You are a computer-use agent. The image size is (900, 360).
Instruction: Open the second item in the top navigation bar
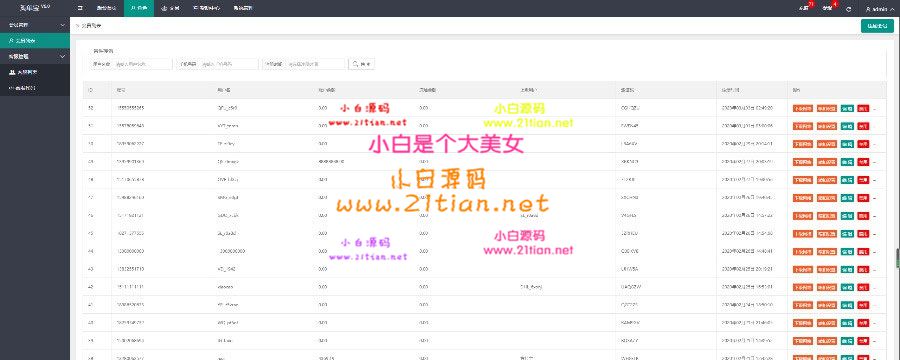click(106, 9)
